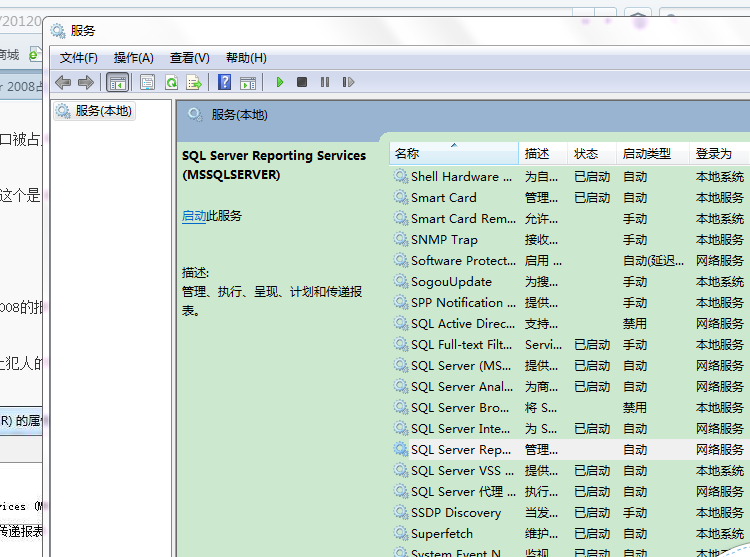Select the SNMP Trap service

coord(444,240)
